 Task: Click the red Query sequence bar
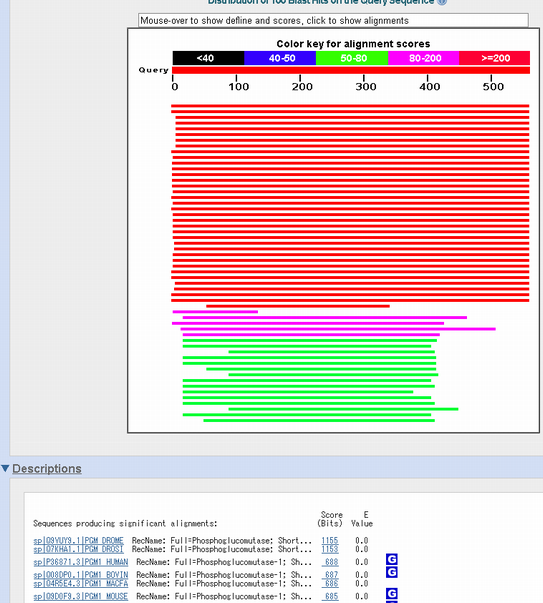(x=351, y=70)
